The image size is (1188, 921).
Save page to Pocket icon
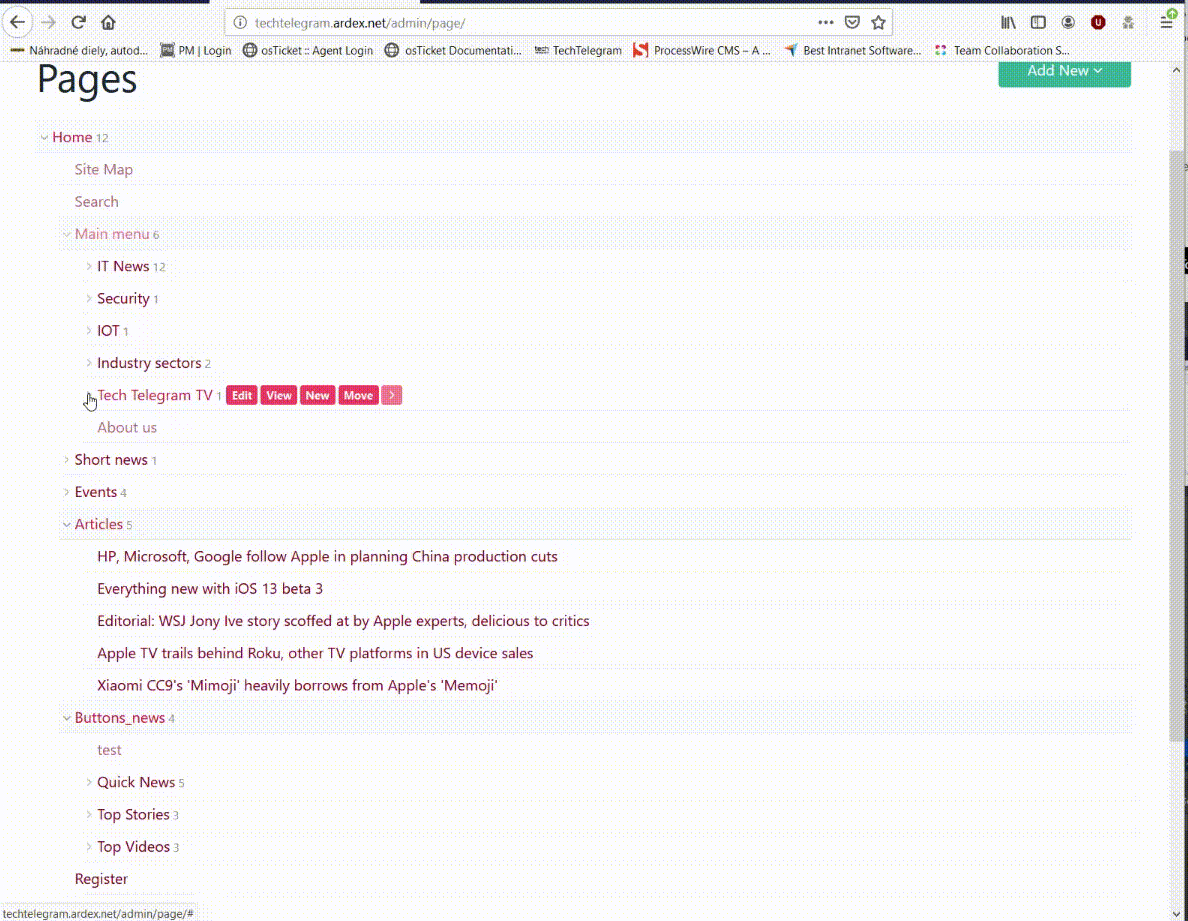coord(852,23)
